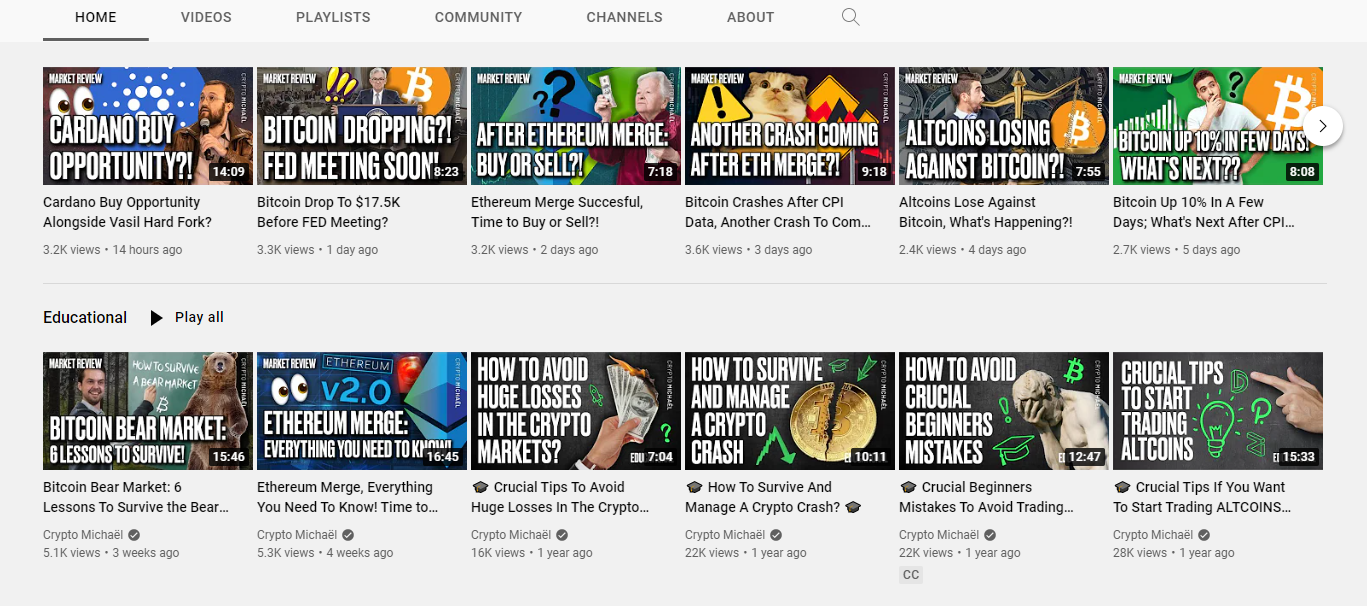This screenshot has height=606, width=1367.
Task: Click verified badge under Start Trading ALTCOINS video
Action: [x=1204, y=535]
